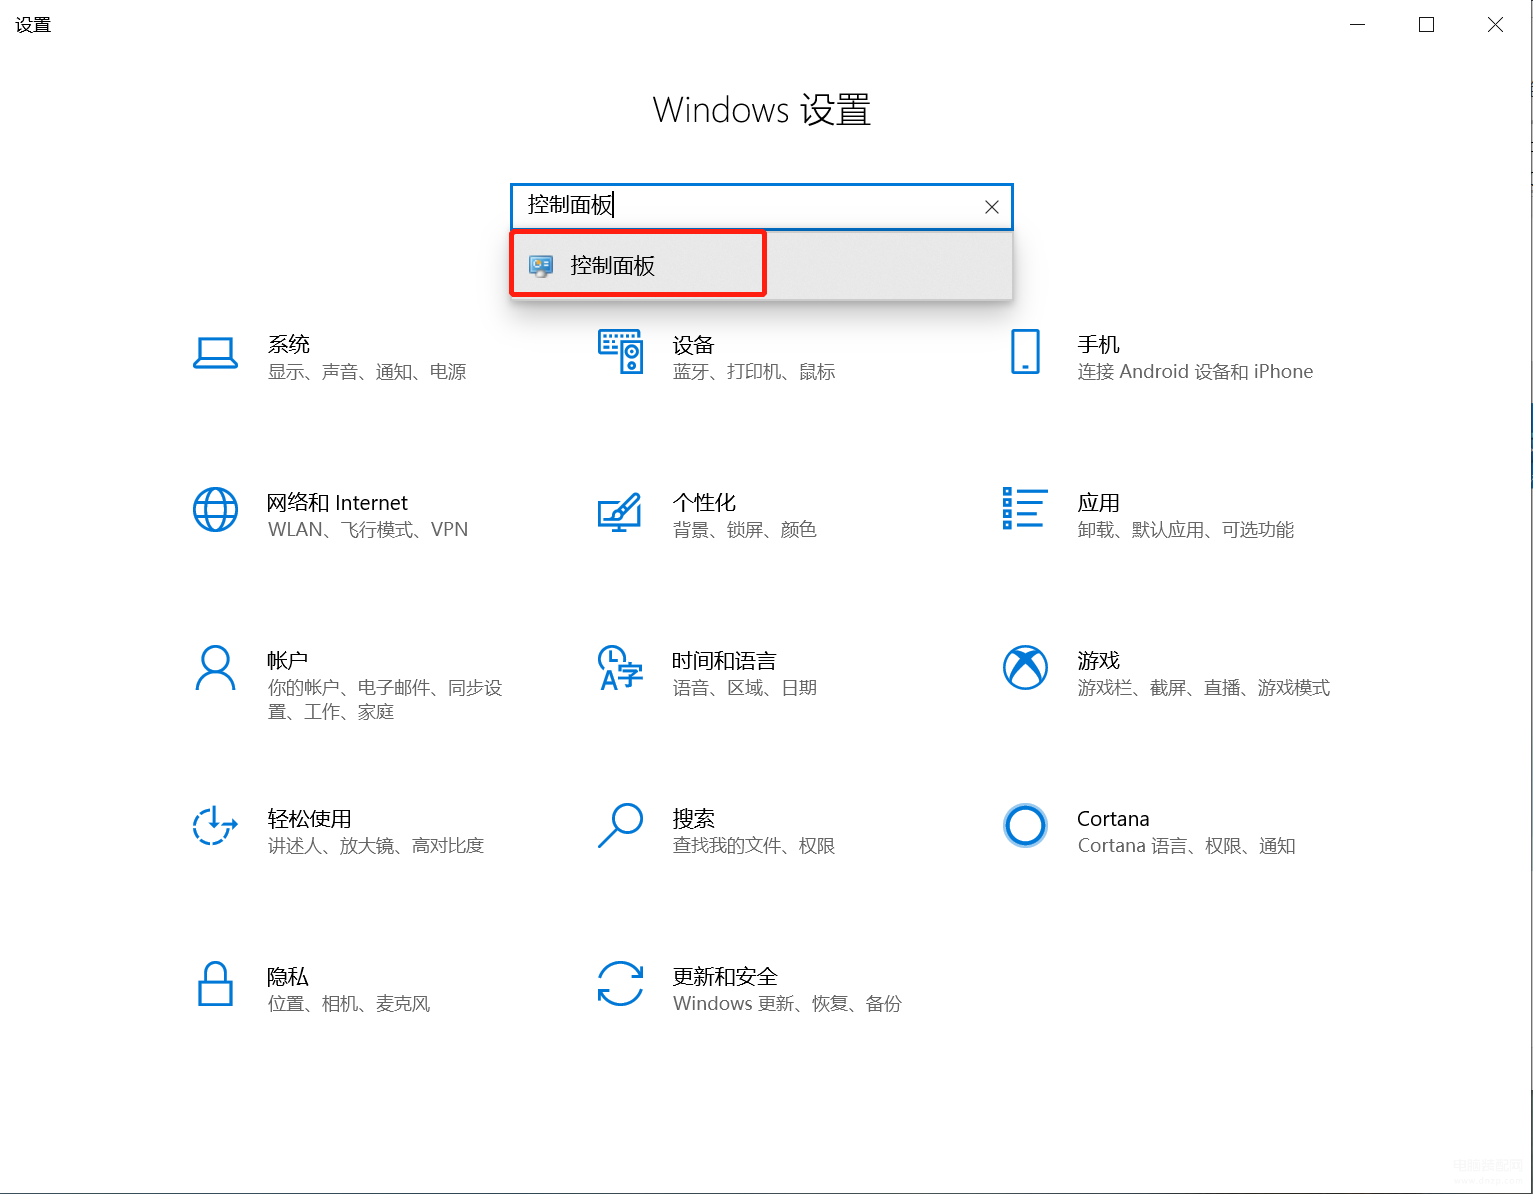This screenshot has width=1533, height=1194.
Task: Click text 显示、声音、通知、电源
Action: [367, 372]
